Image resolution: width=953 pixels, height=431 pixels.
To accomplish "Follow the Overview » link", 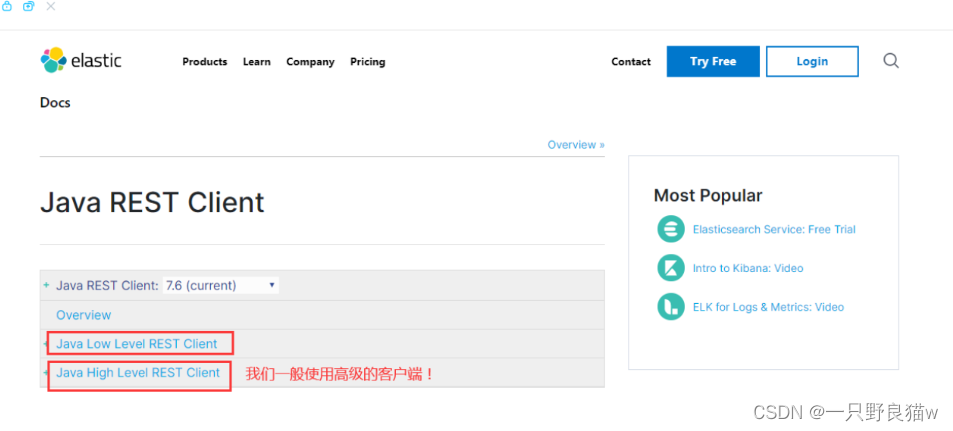I will click(576, 145).
